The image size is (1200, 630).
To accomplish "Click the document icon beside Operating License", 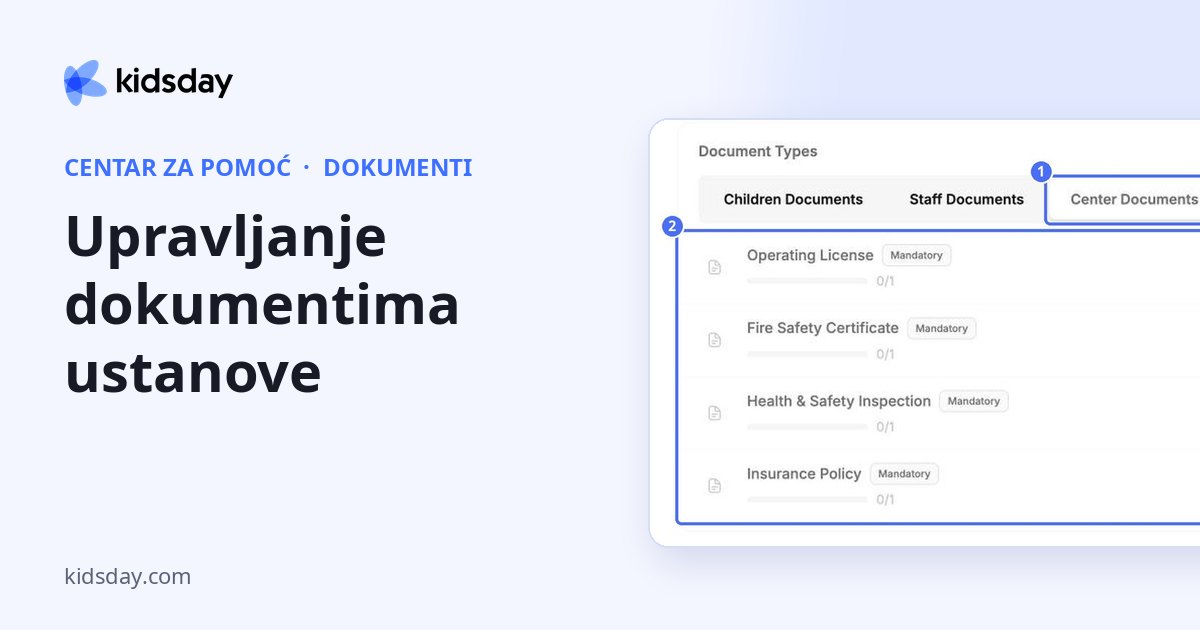I will coord(714,267).
